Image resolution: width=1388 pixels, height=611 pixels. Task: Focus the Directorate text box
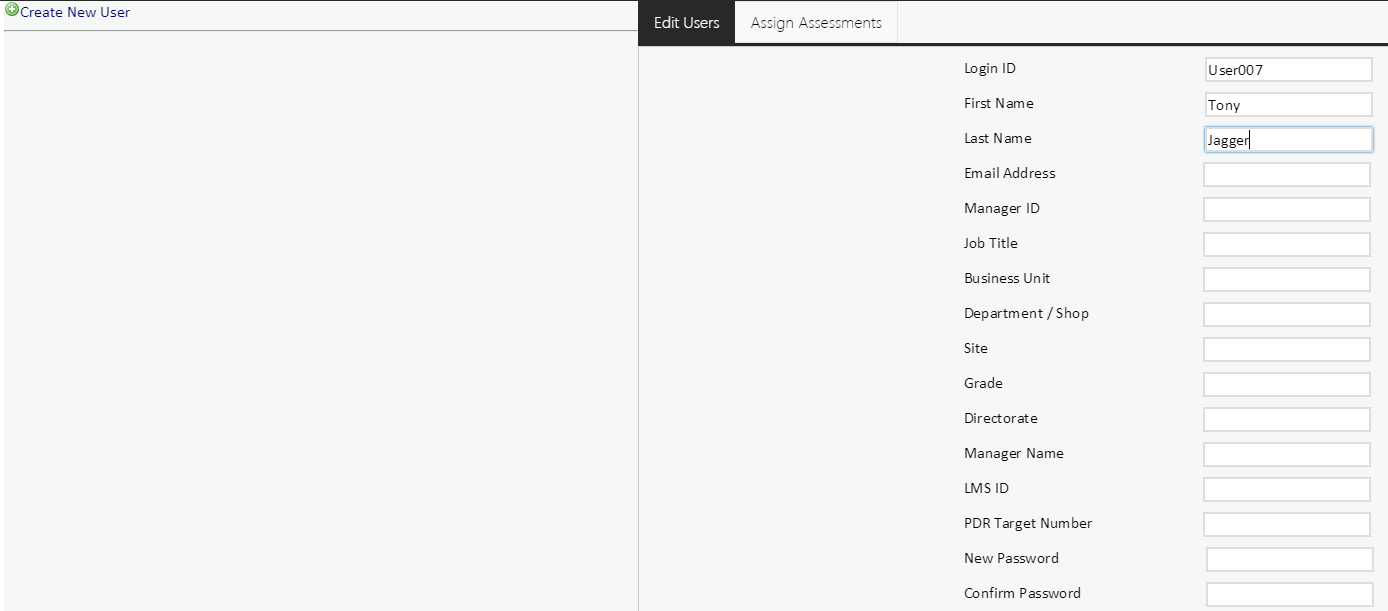tap(1286, 420)
